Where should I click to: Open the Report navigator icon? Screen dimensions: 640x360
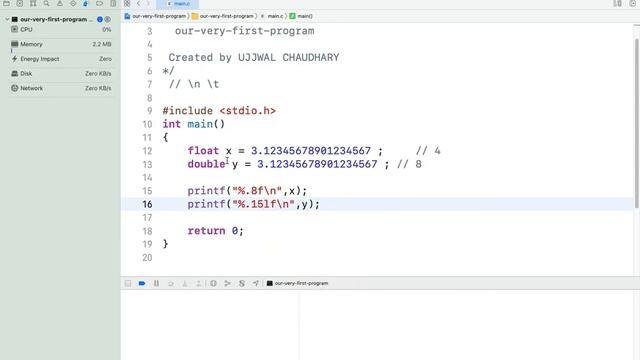(113, 3)
